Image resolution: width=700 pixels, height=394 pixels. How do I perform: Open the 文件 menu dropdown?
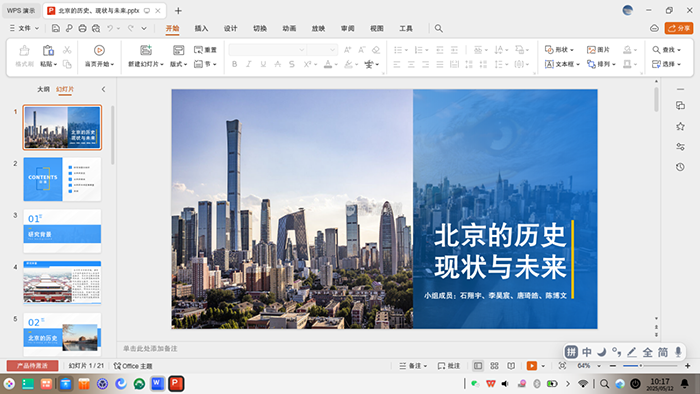tap(24, 28)
